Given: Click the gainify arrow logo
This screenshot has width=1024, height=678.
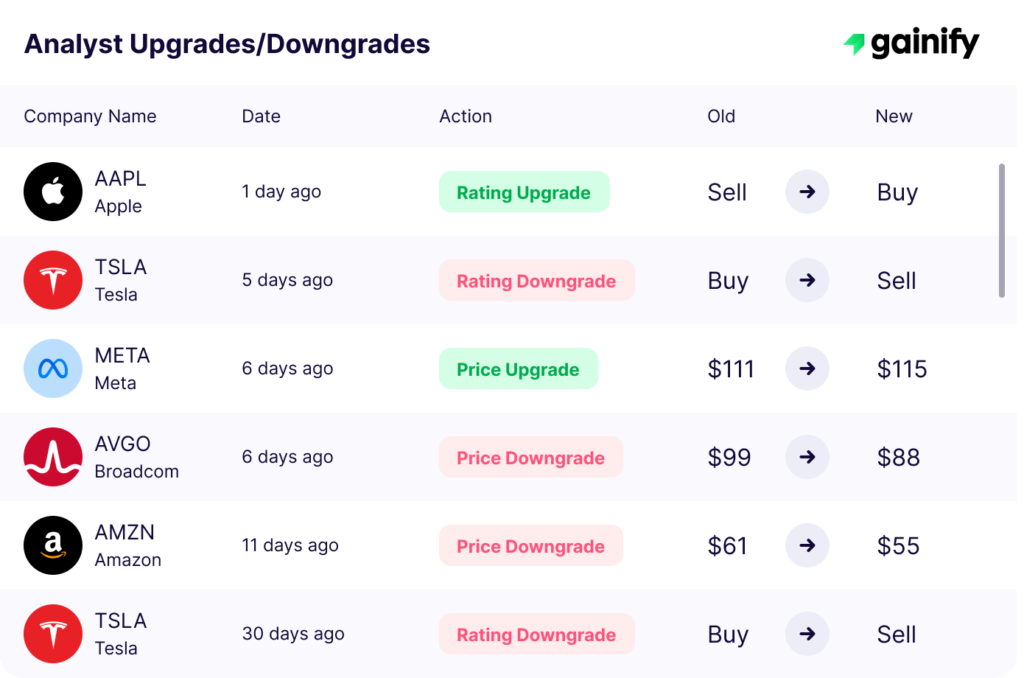Looking at the screenshot, I should pyautogui.click(x=855, y=42).
